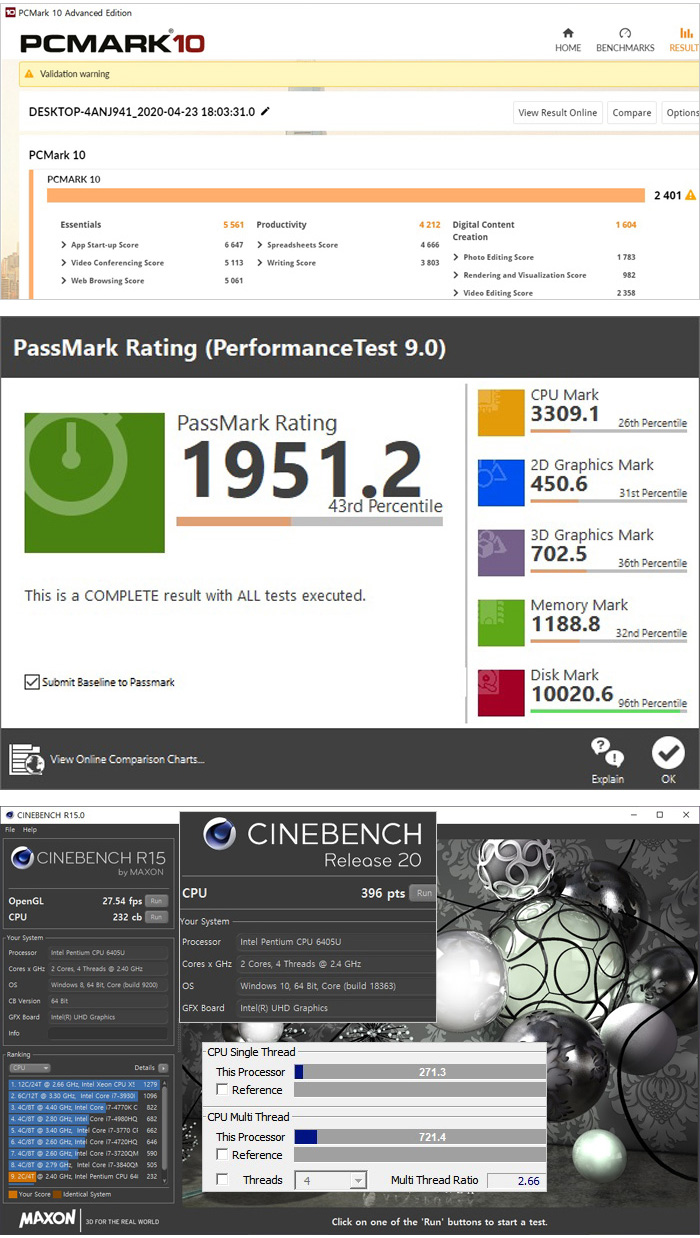
Task: Click the Explain button in PassMark
Action: tap(607, 761)
